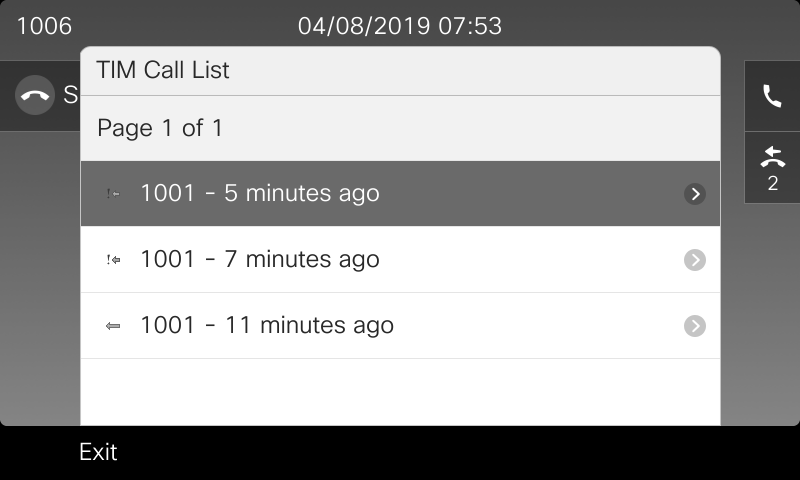The height and width of the screenshot is (480, 800).
Task: Open the missed calls icon showing 2
Action: pos(772,168)
